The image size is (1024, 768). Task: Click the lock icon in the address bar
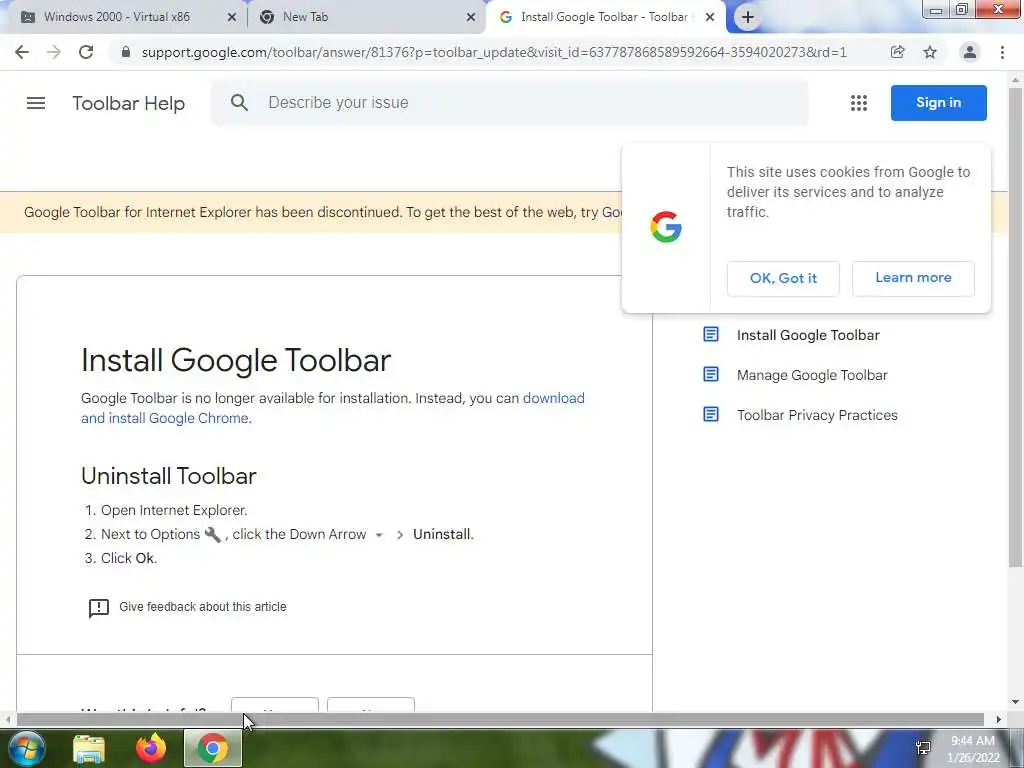pos(125,52)
